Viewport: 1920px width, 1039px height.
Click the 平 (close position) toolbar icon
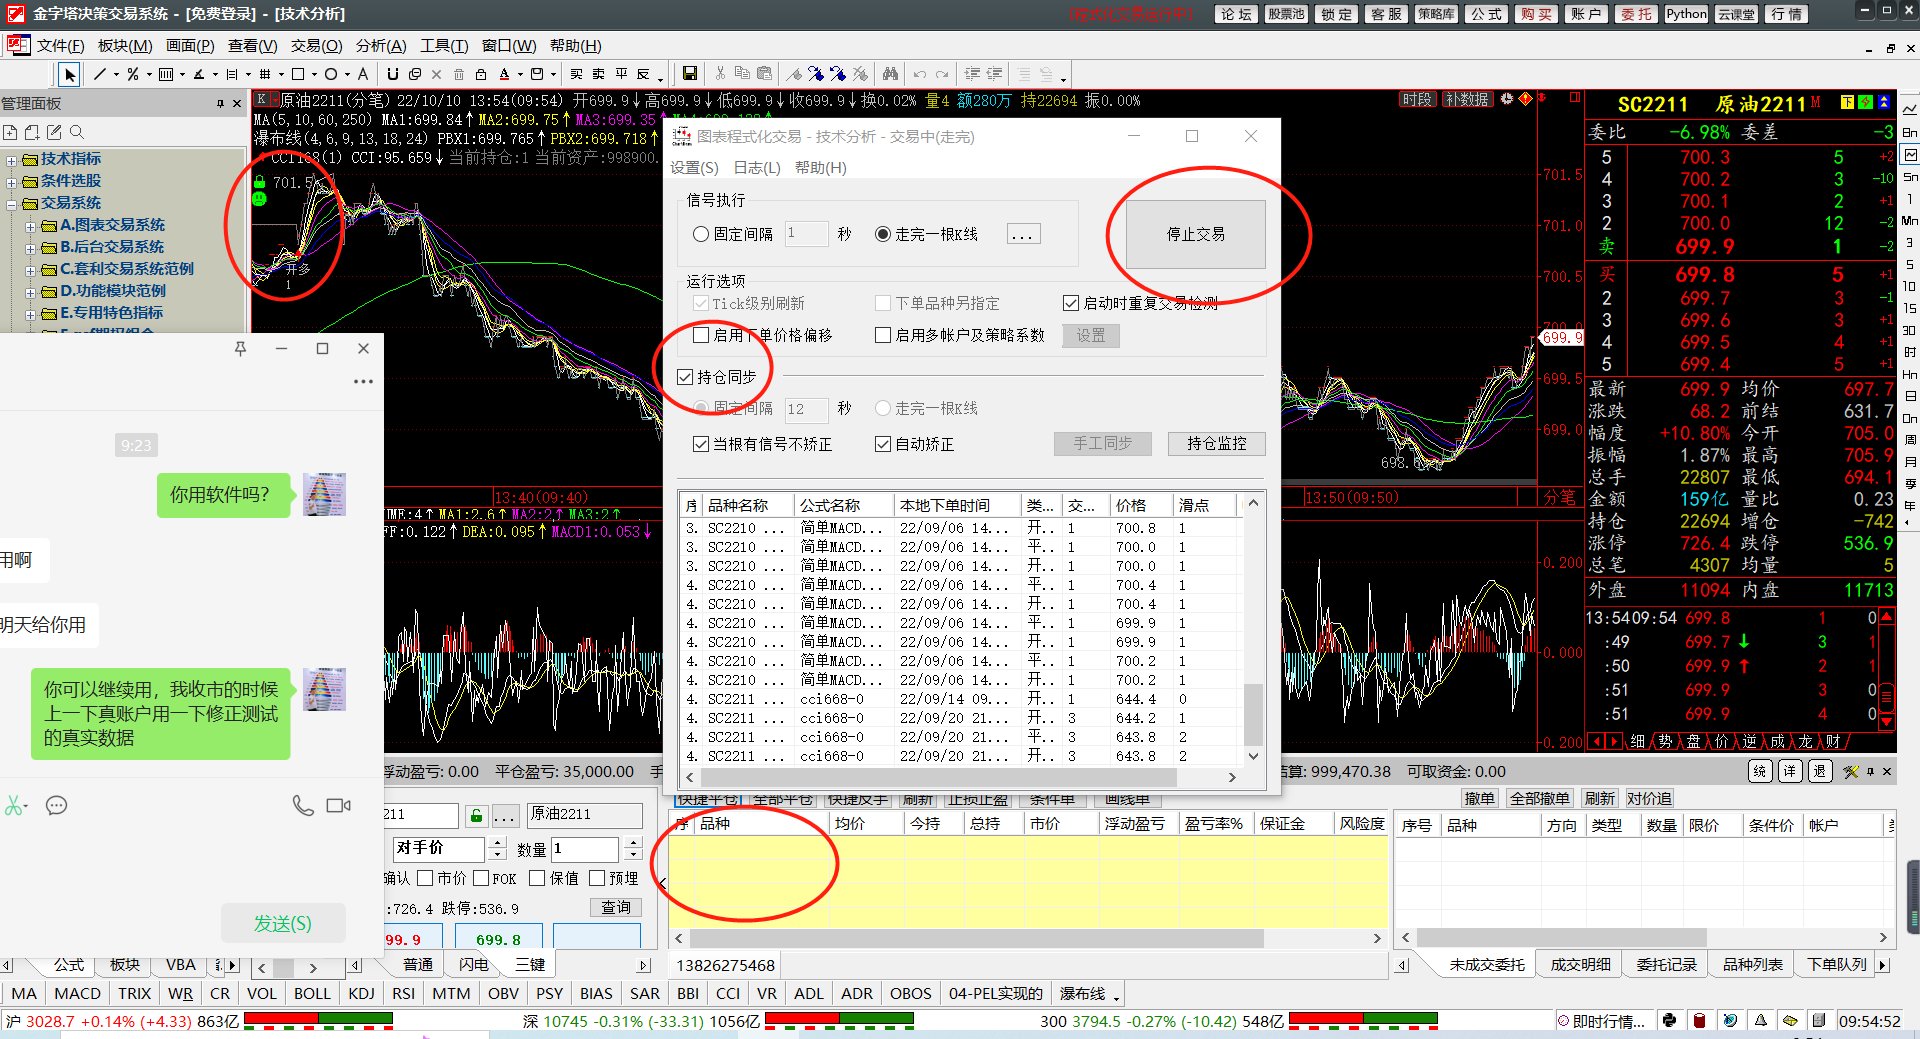tap(622, 74)
